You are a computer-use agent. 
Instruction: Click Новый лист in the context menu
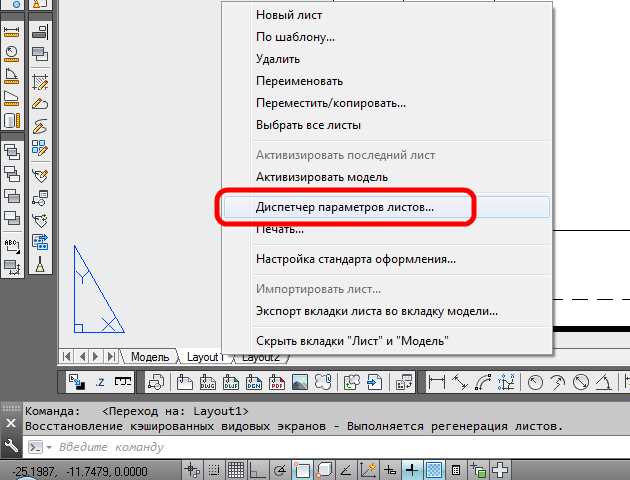pos(289,15)
